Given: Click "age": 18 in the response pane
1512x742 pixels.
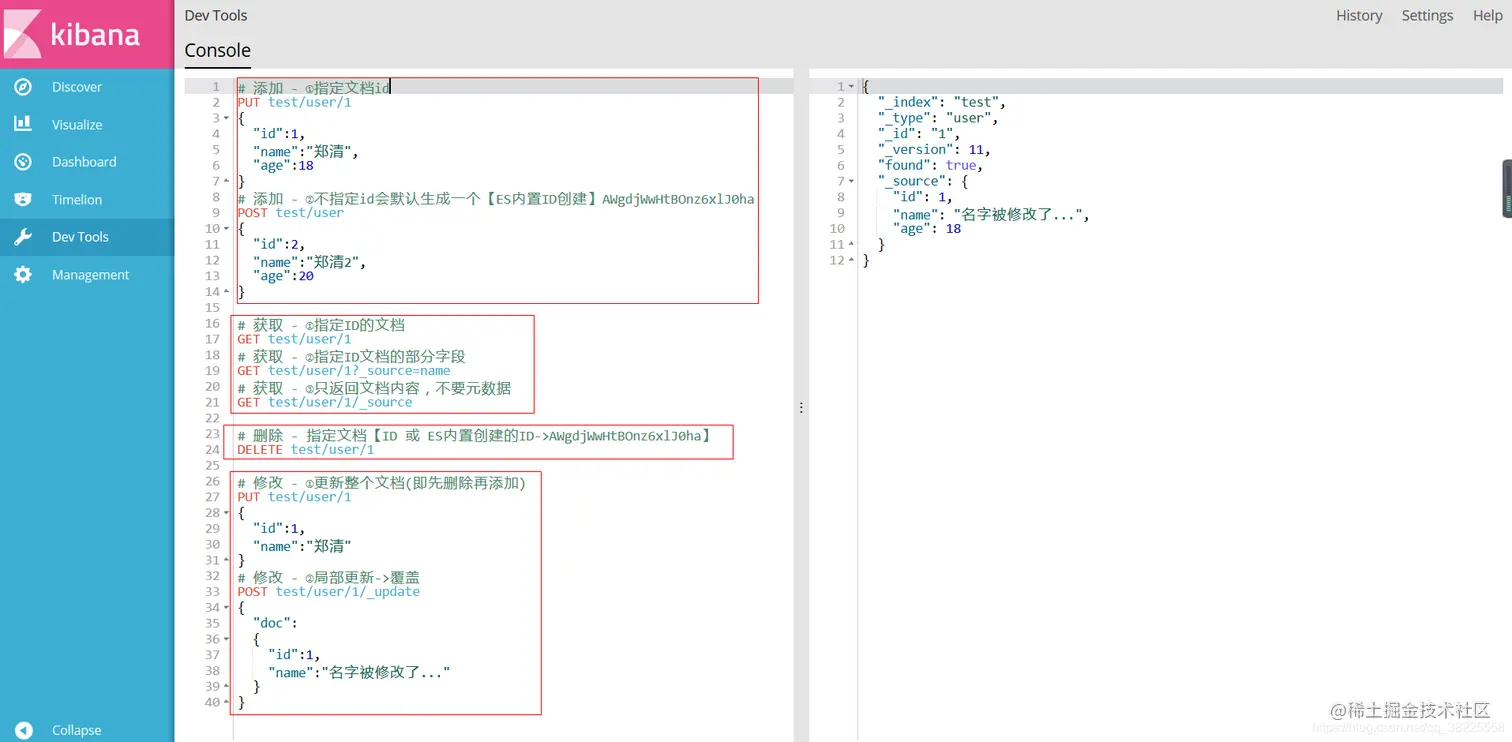Looking at the screenshot, I should click(927, 229).
